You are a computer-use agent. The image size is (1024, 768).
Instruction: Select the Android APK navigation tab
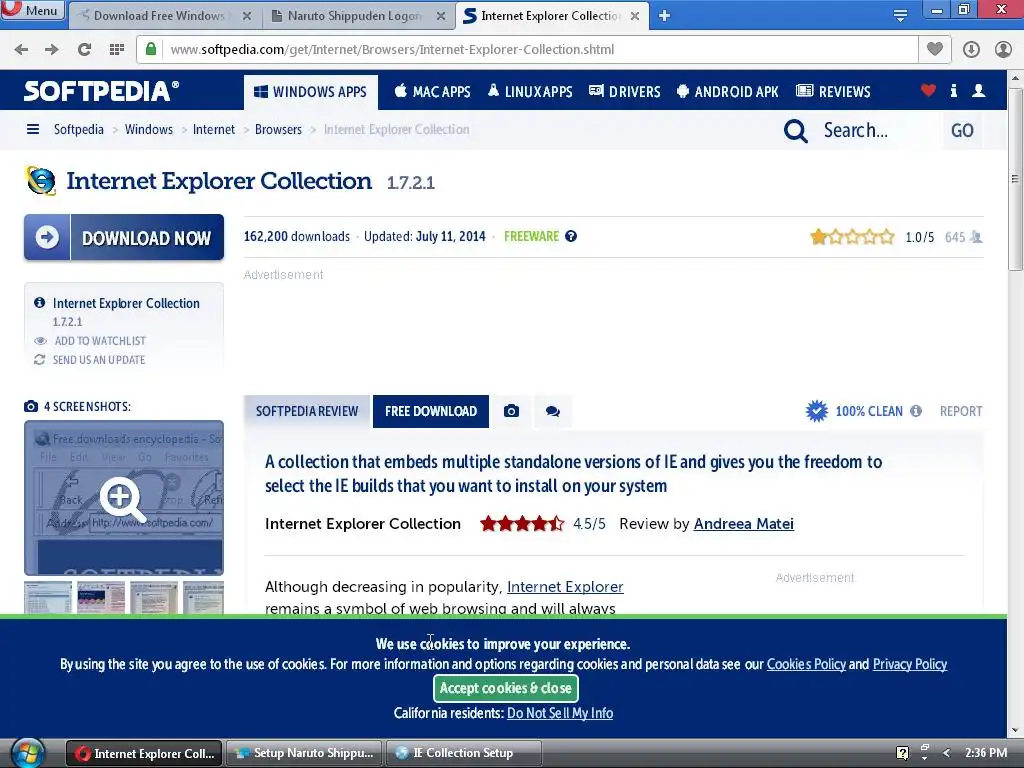pos(728,92)
